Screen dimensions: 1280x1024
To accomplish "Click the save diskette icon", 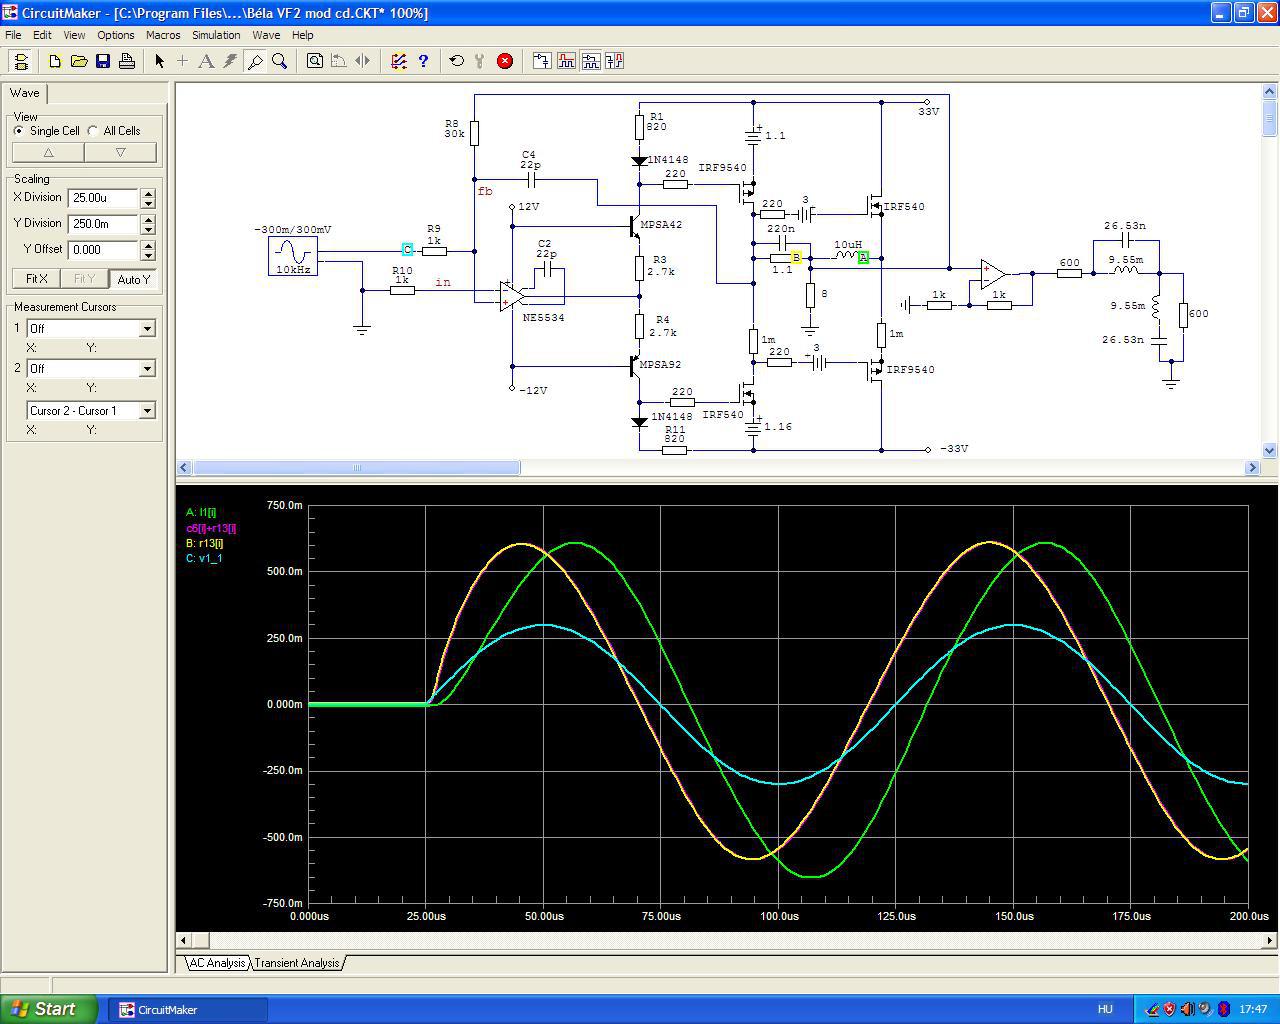I will pyautogui.click(x=103, y=61).
